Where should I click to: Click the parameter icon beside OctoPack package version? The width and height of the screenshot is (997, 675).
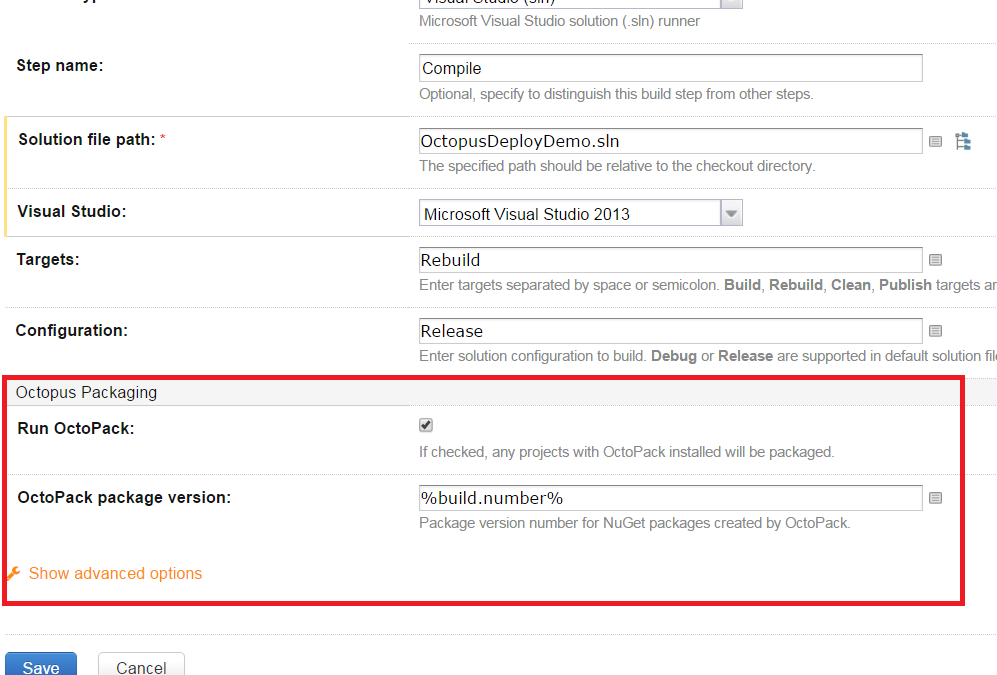(935, 498)
